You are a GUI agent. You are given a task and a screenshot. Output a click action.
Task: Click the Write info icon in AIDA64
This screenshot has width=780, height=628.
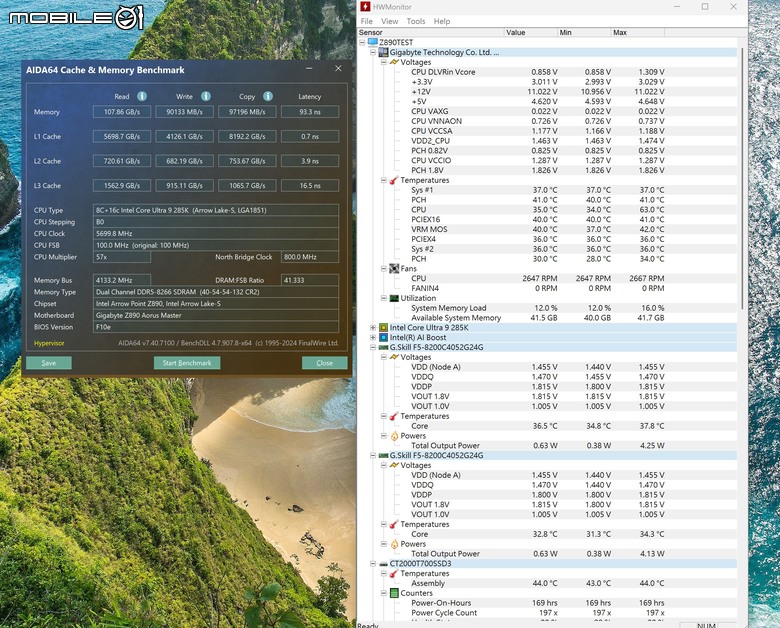[205, 96]
